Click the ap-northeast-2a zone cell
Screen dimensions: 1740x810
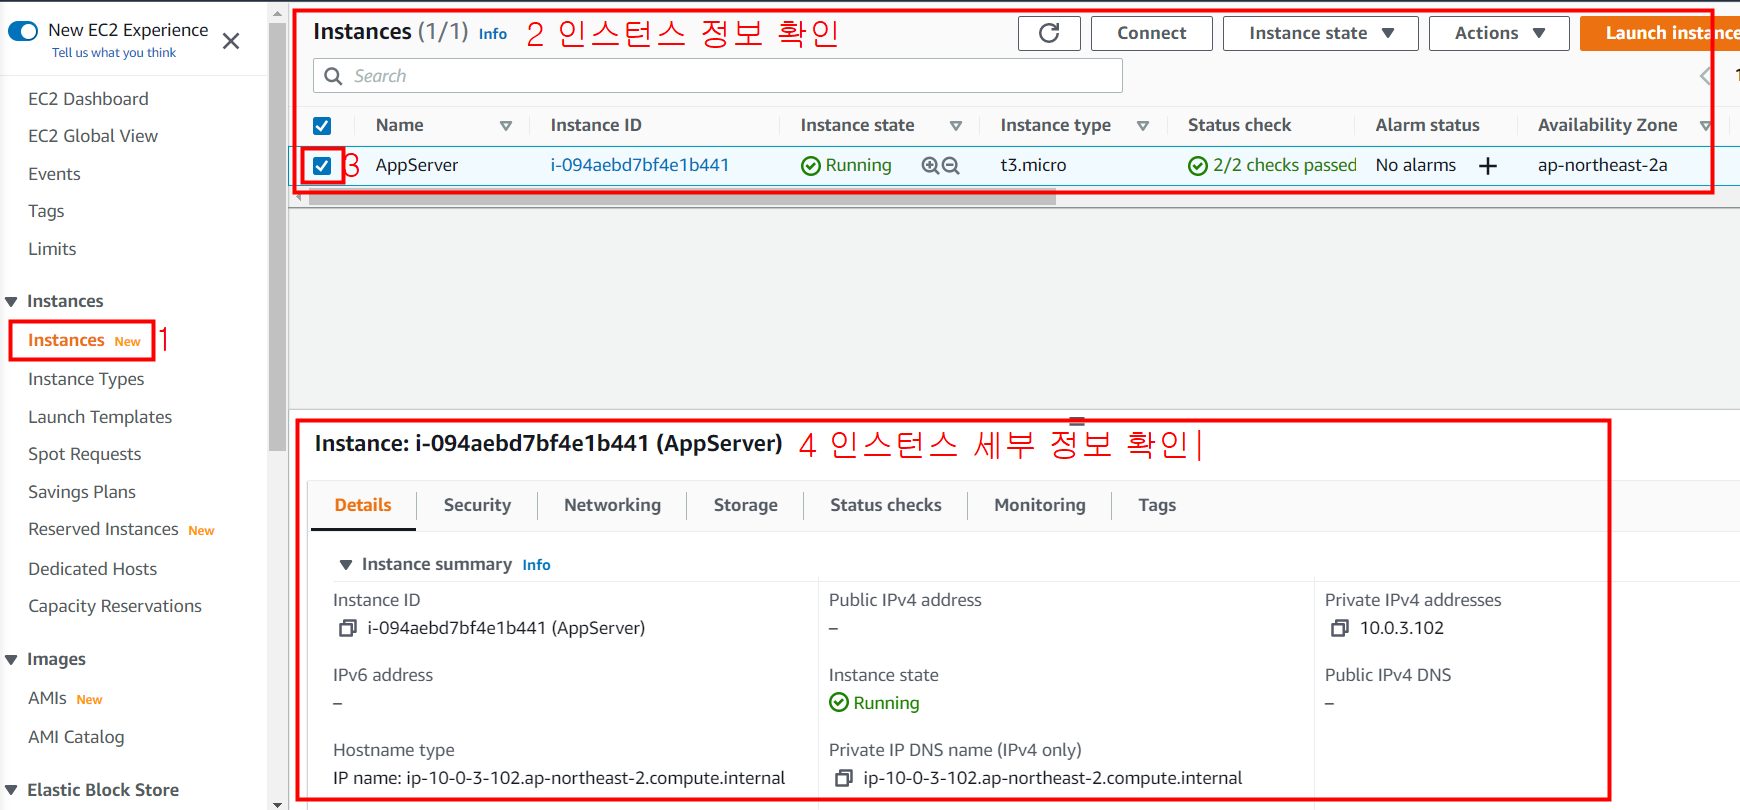point(1602,165)
